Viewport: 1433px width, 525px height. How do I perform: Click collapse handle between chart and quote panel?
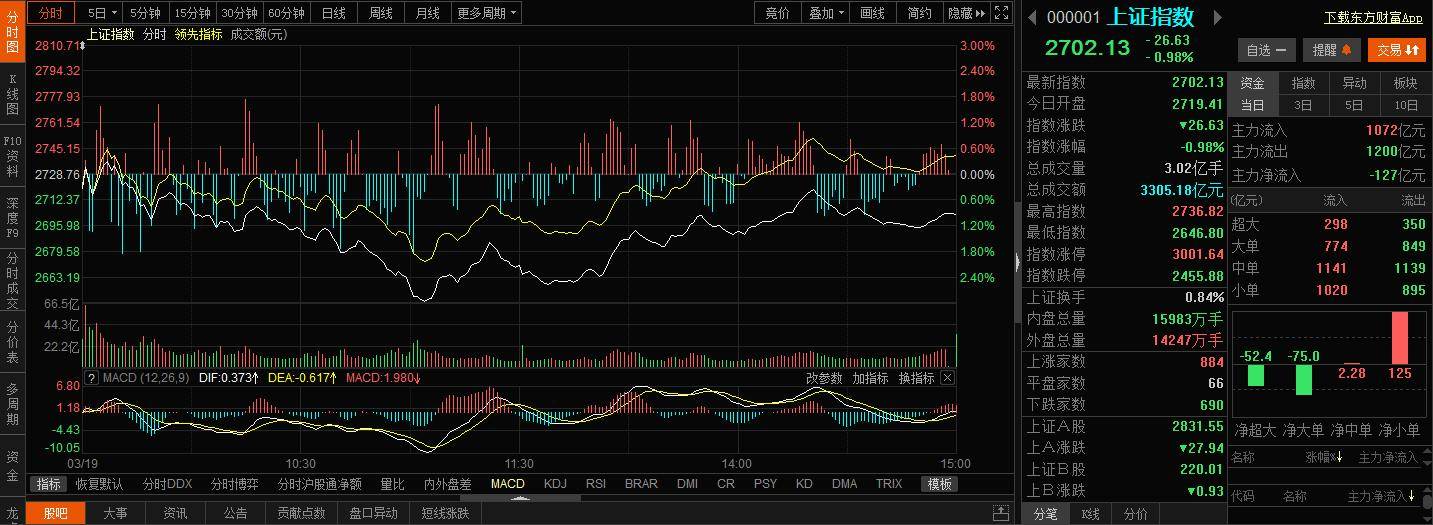click(1017, 261)
